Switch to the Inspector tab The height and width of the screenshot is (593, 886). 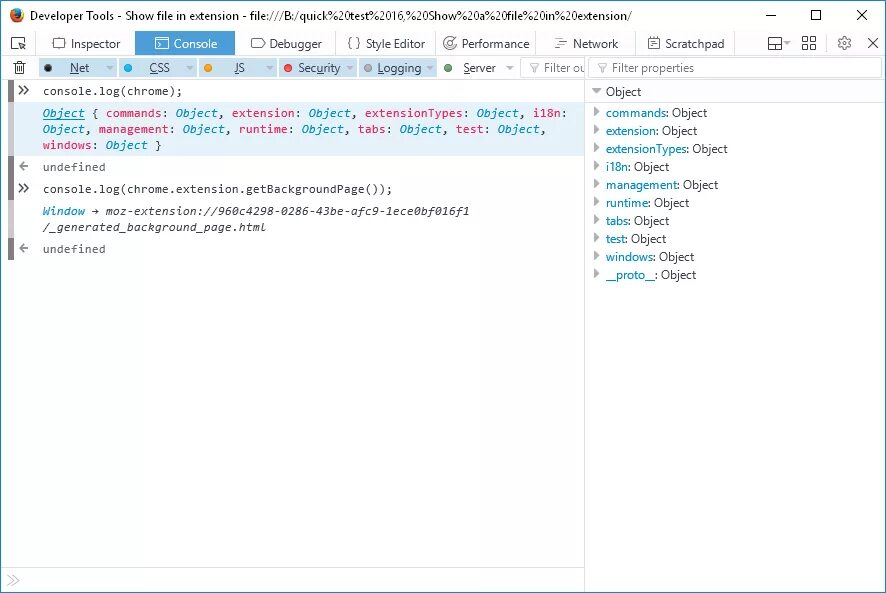[86, 44]
